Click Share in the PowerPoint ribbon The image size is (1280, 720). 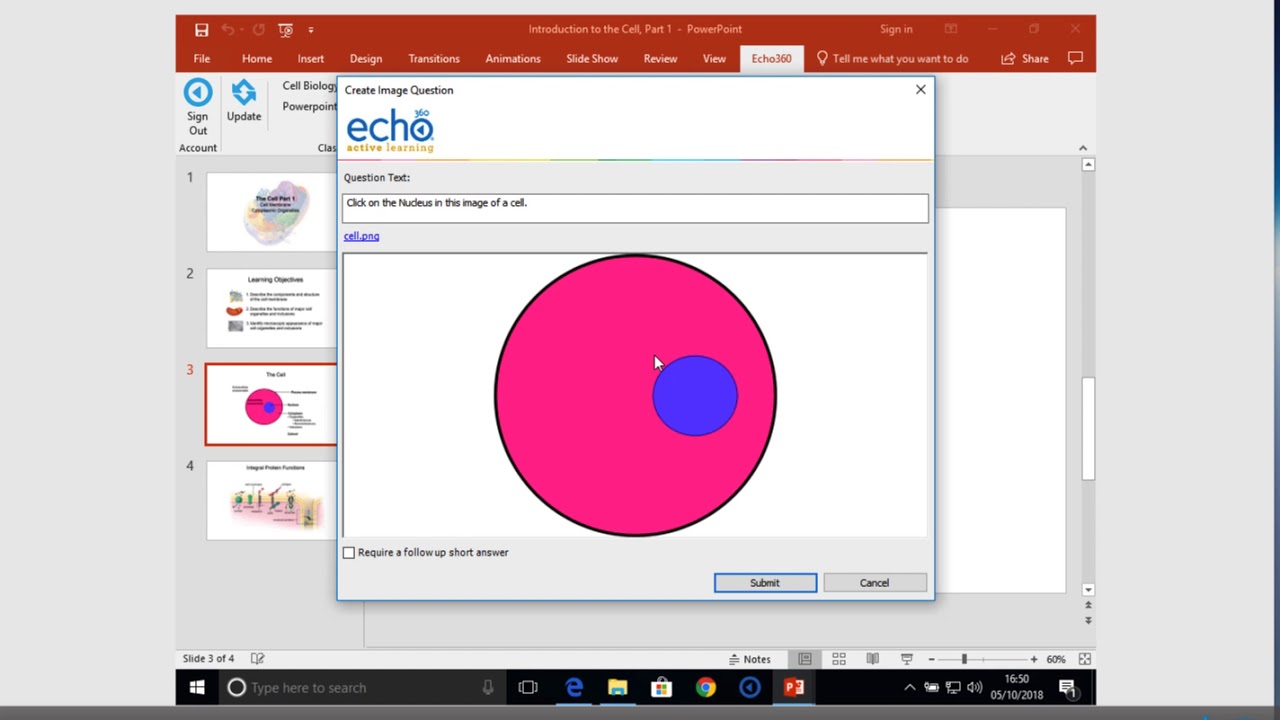pyautogui.click(x=1025, y=58)
